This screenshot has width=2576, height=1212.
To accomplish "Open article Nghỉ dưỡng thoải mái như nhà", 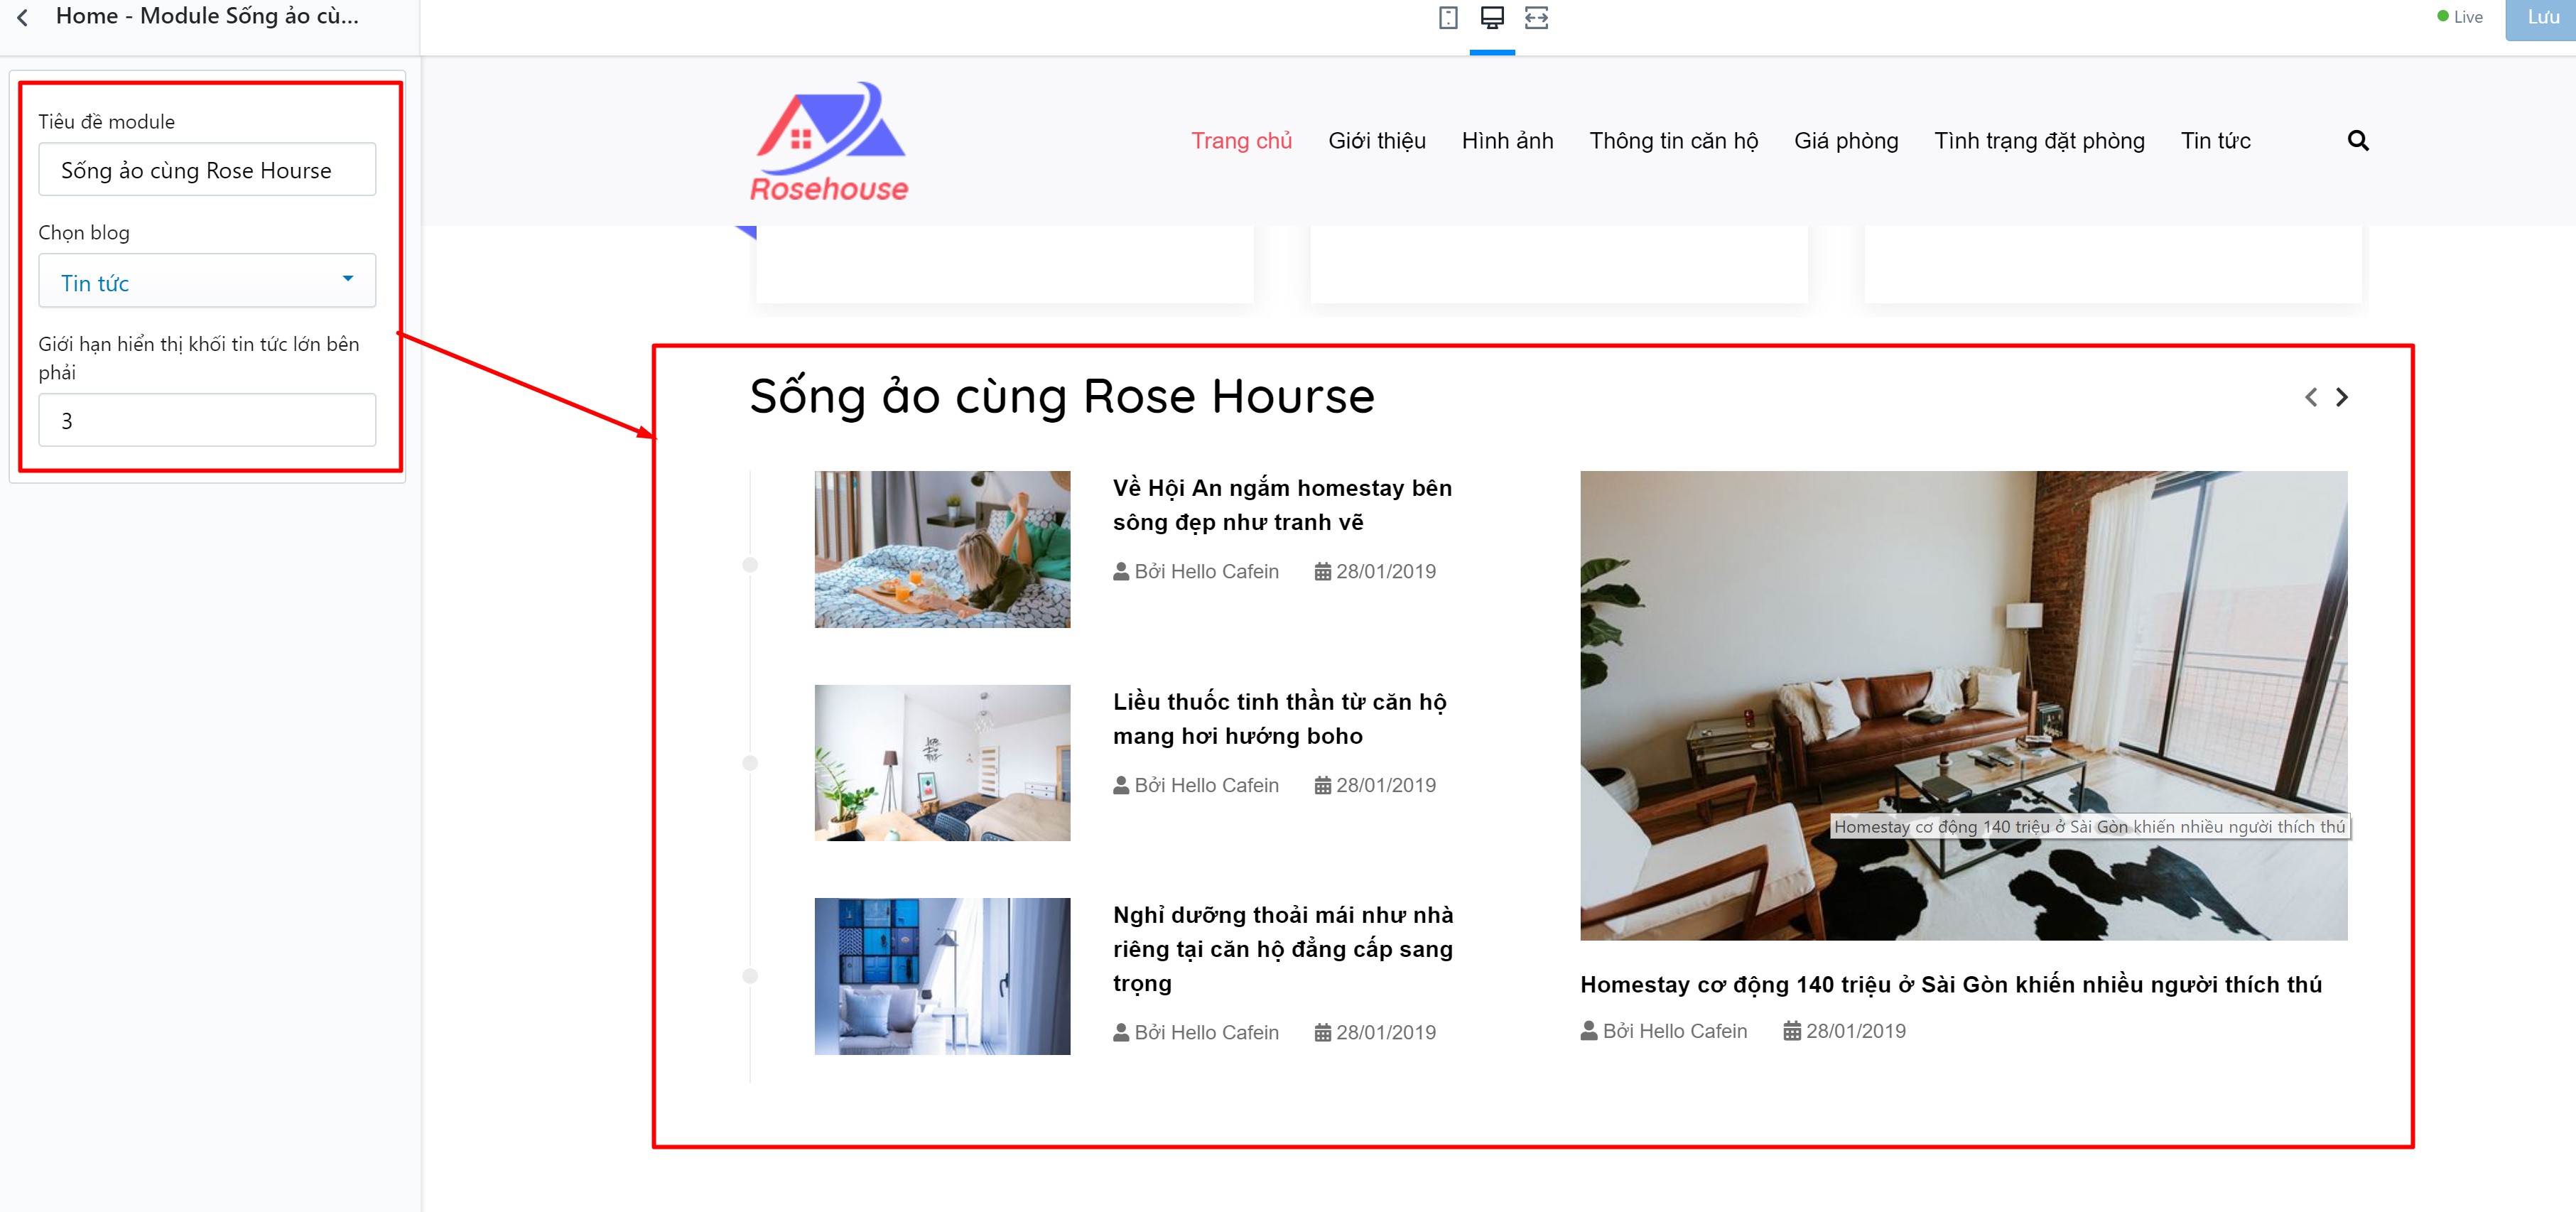I will (x=1283, y=949).
